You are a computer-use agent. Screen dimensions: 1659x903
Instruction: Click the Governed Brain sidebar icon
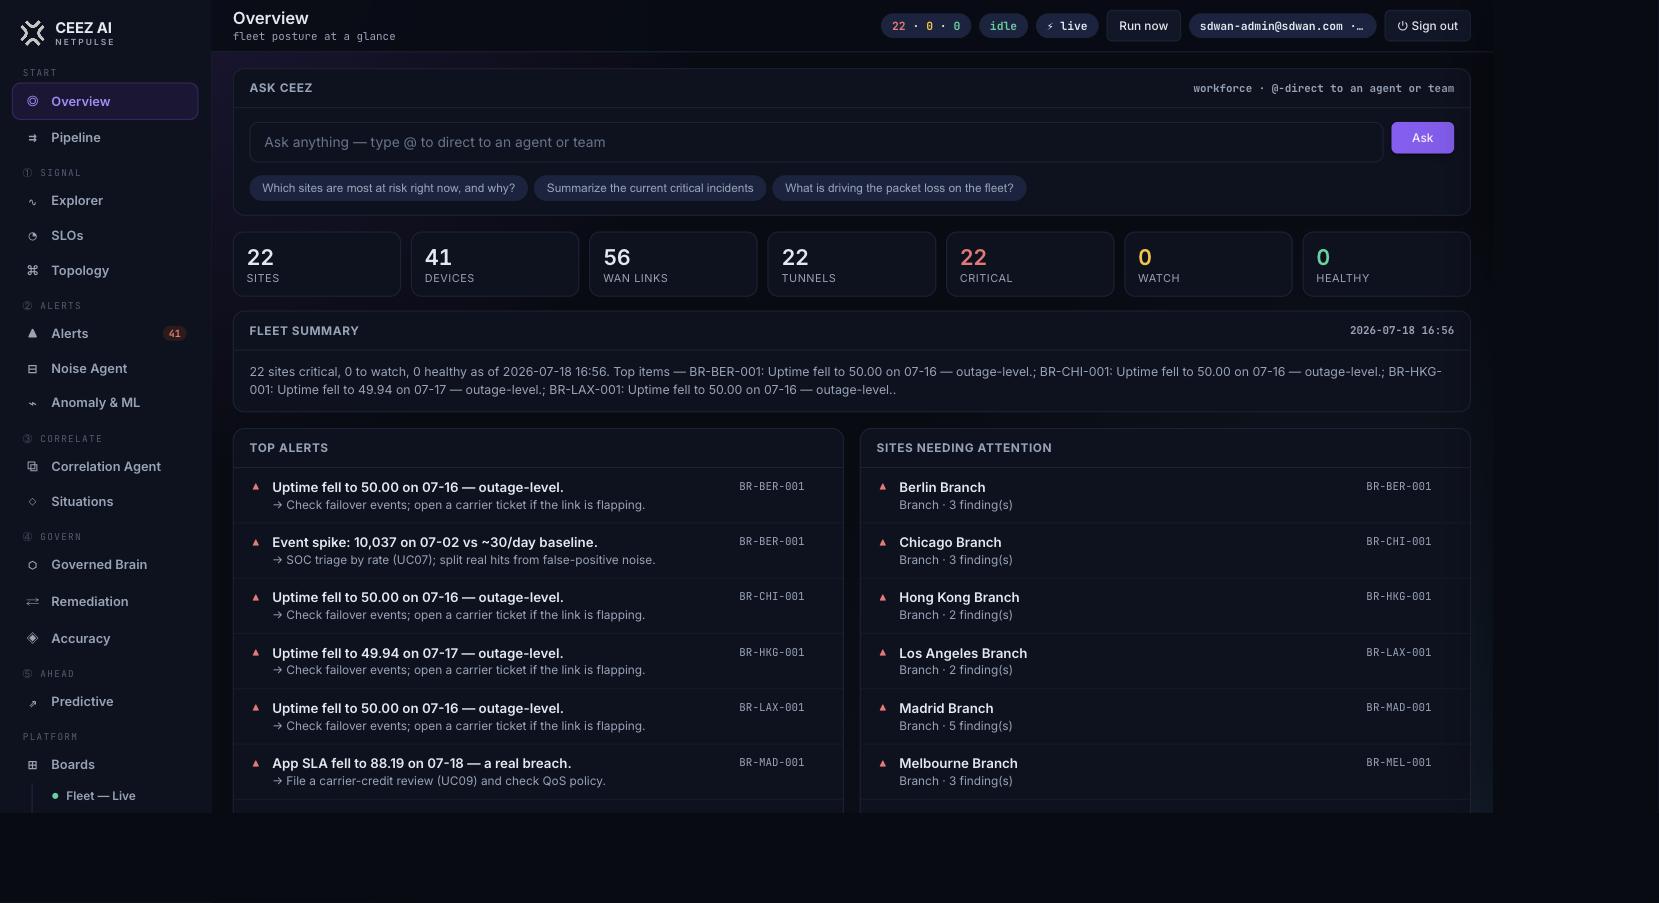[32, 565]
